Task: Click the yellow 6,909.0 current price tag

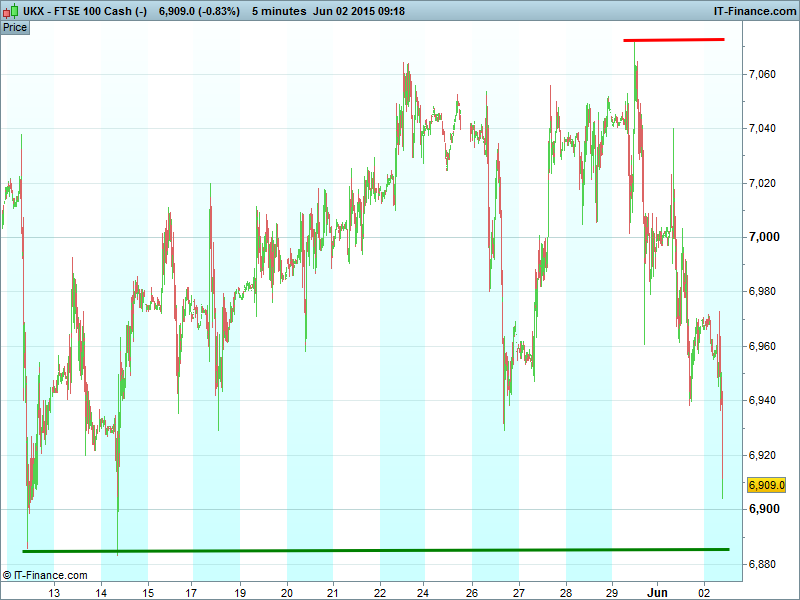Action: point(767,485)
